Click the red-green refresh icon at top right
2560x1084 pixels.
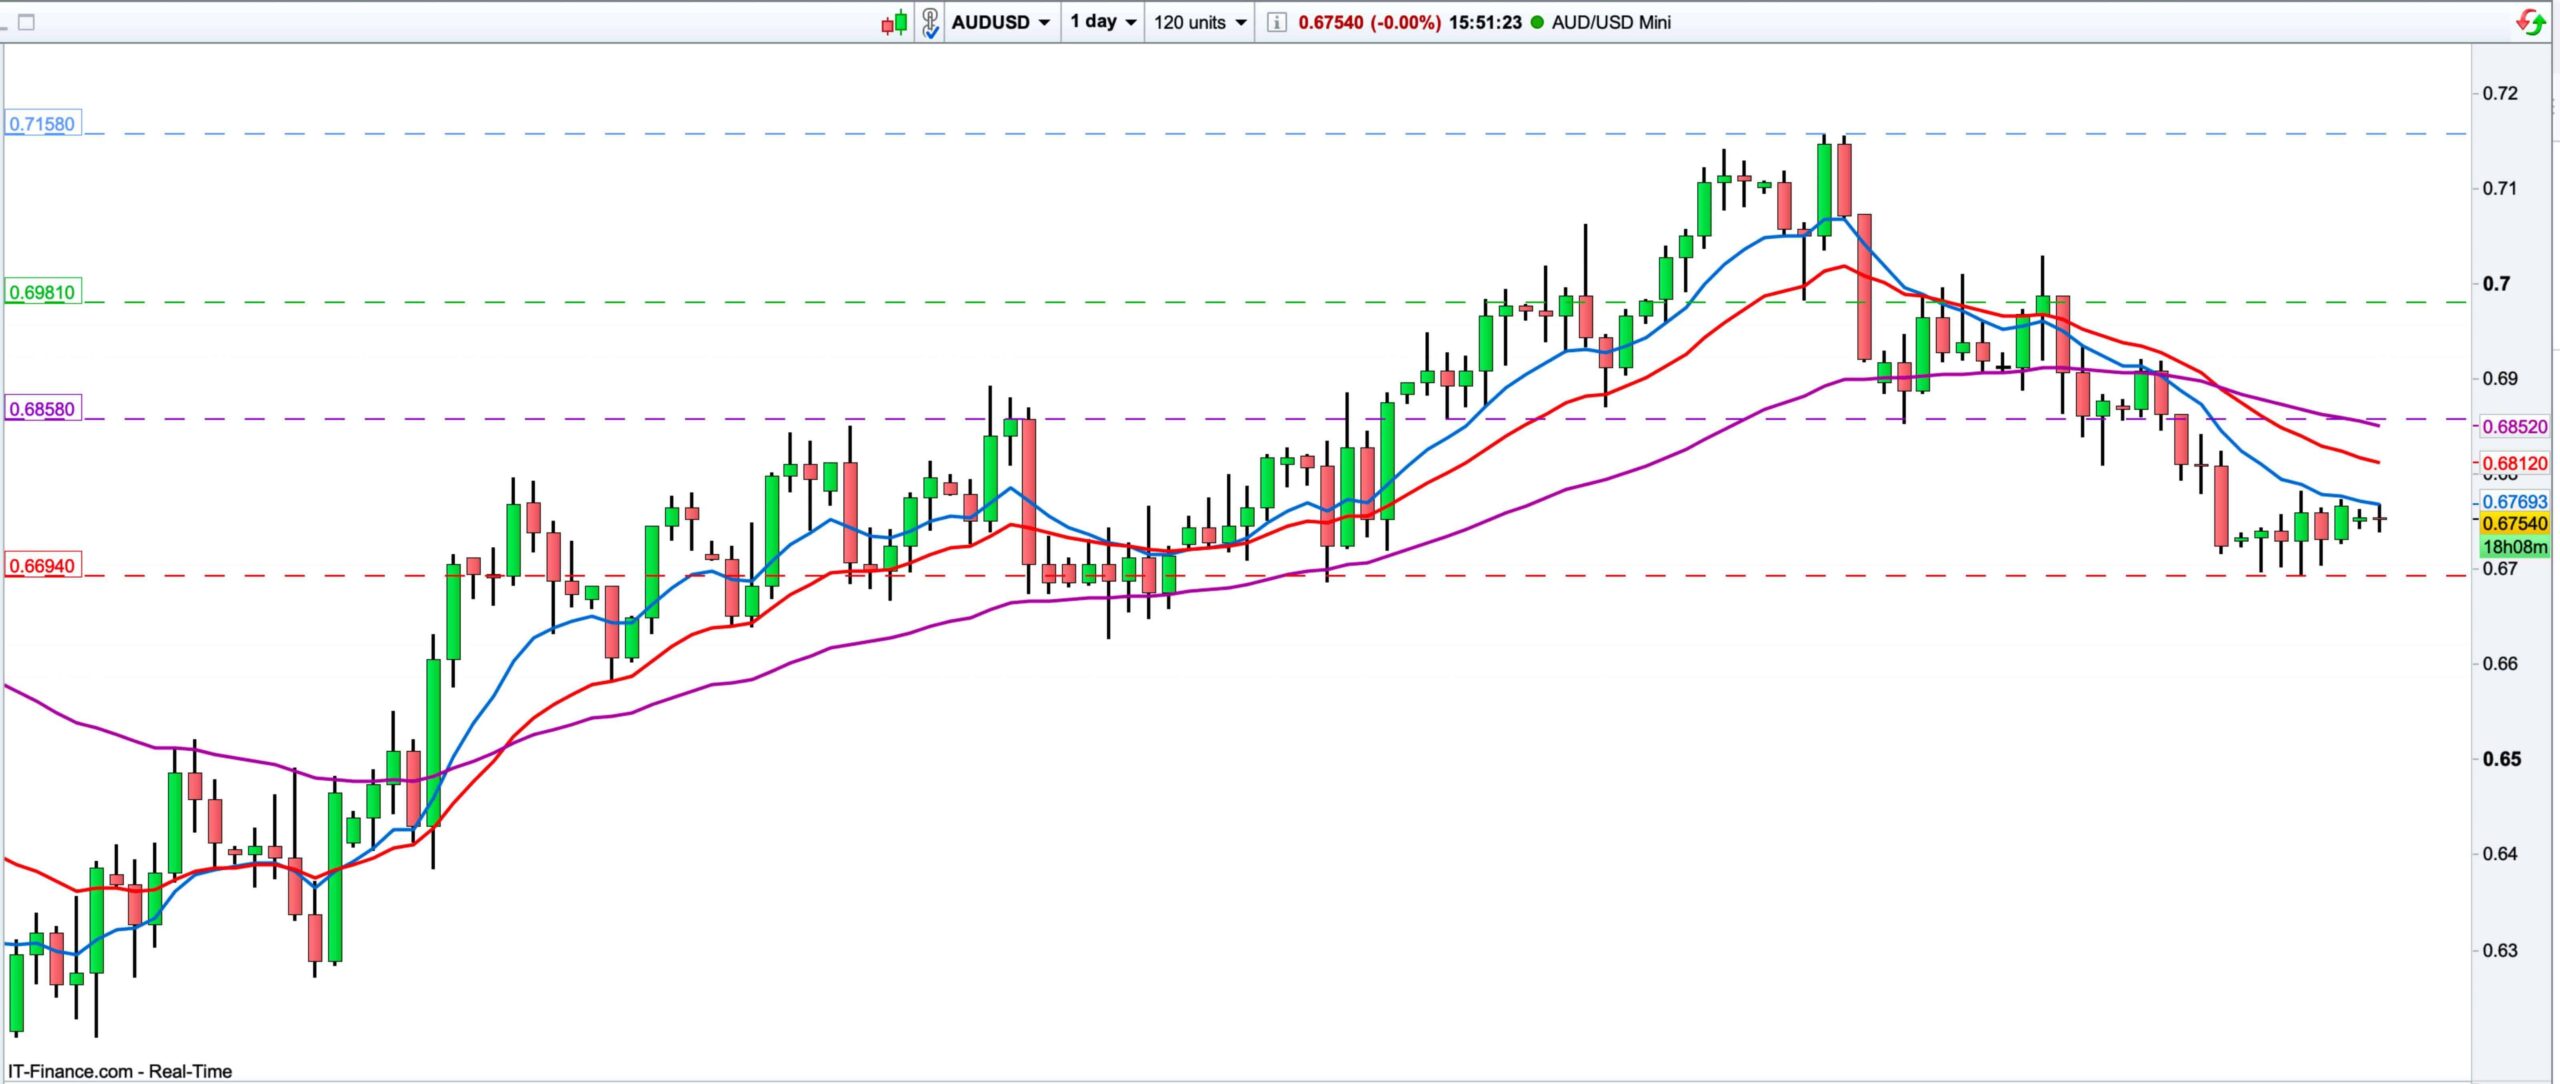(2531, 22)
